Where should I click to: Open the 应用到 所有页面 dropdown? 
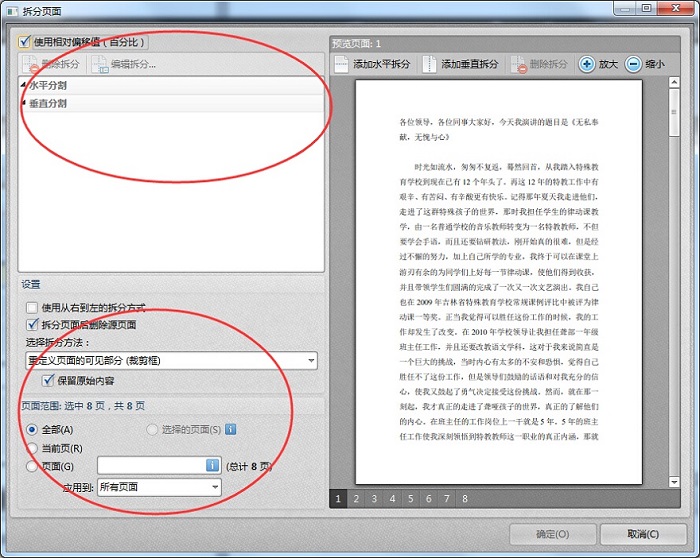[159, 487]
